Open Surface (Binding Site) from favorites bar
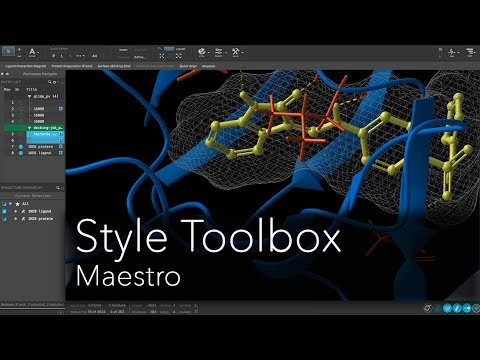This screenshot has height=360, width=480. [114, 66]
